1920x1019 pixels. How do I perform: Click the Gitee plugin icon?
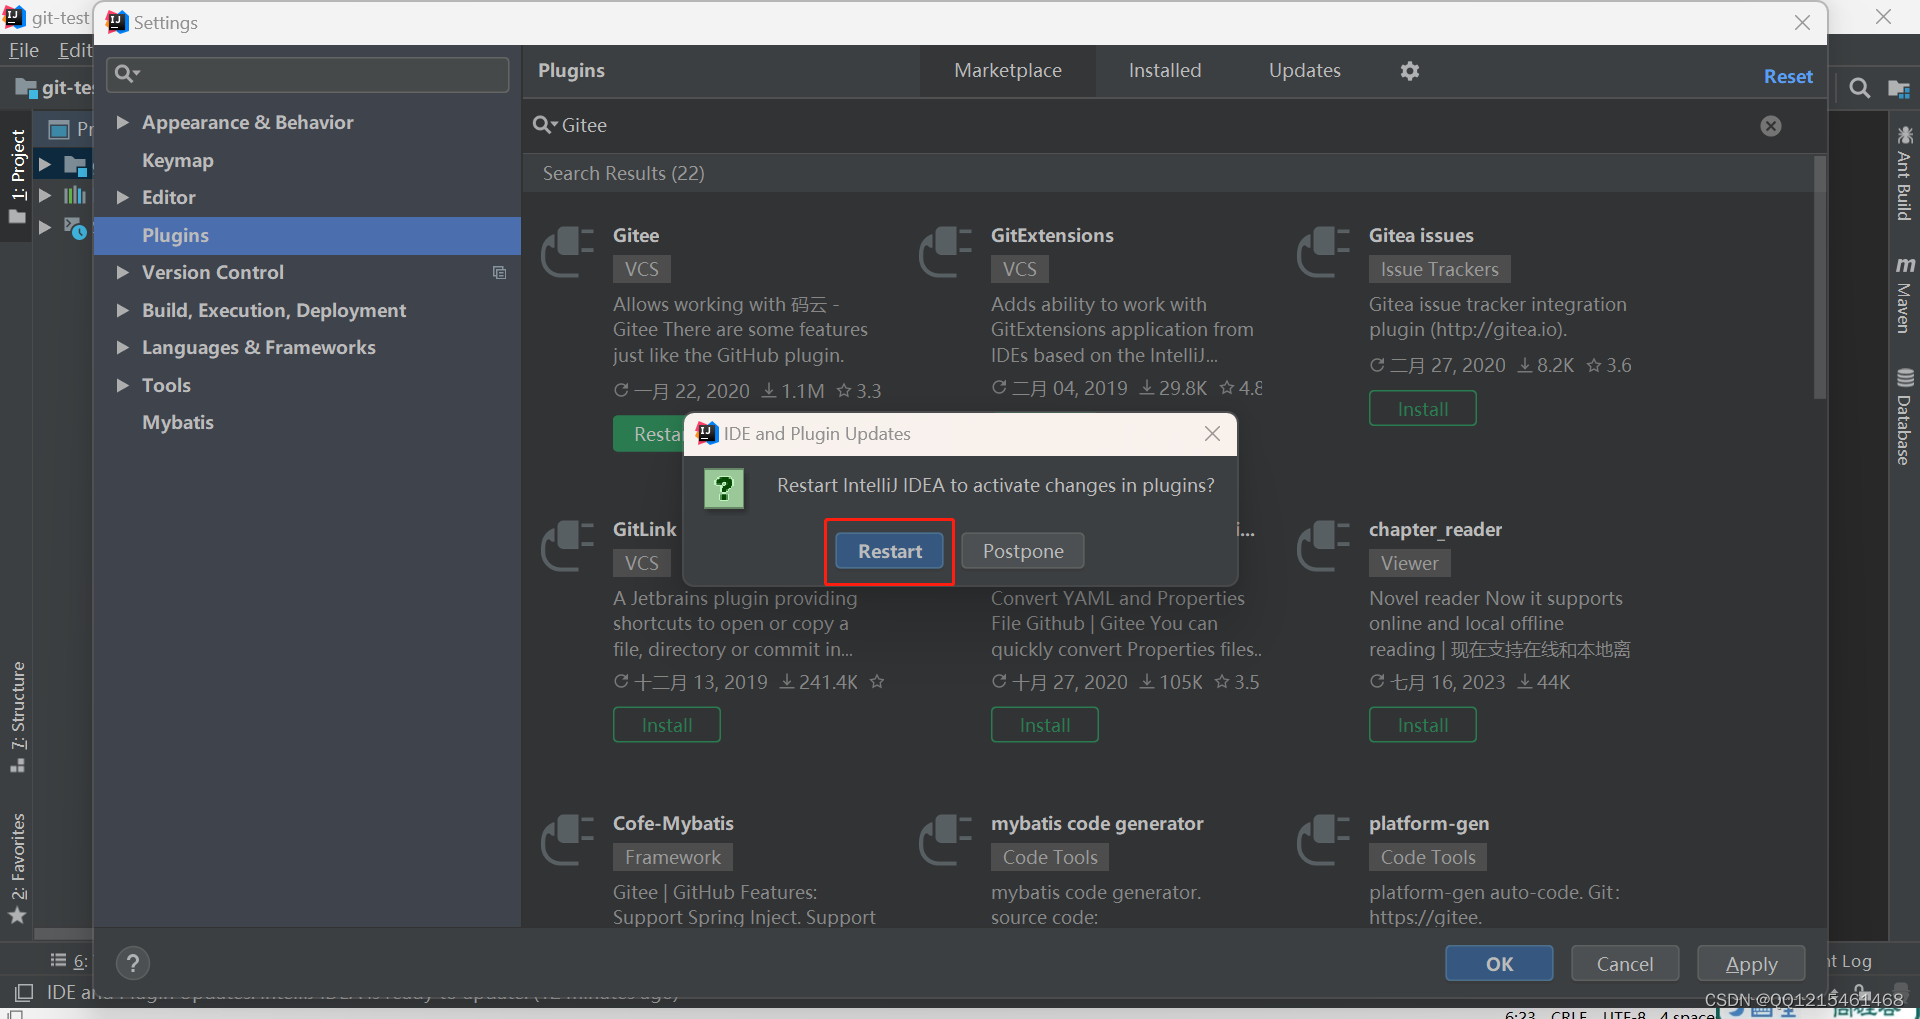pyautogui.click(x=568, y=252)
